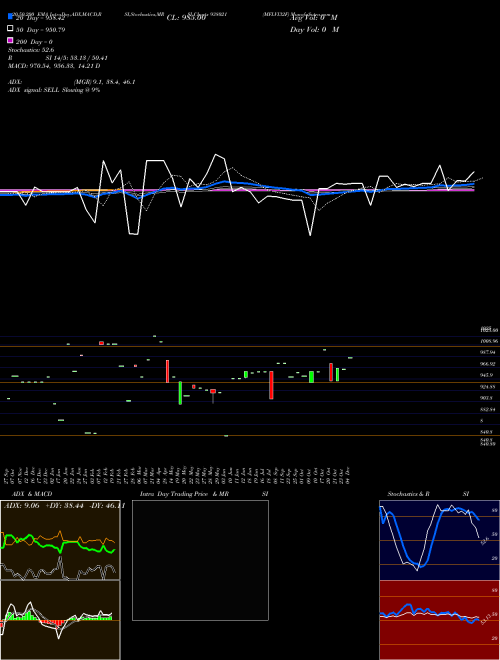The height and width of the screenshot is (660, 500).
Task: Click the RSI 14/5 values line
Action: (58, 58)
